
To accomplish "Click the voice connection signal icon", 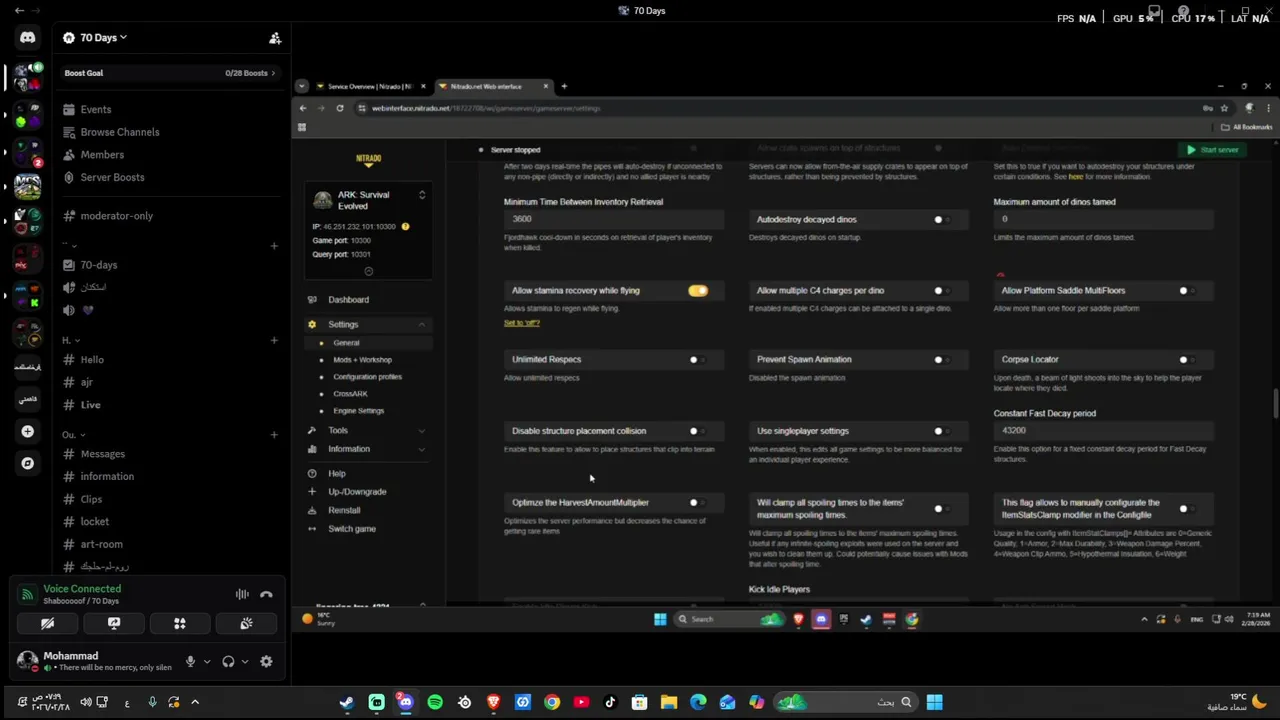I will (x=27, y=594).
